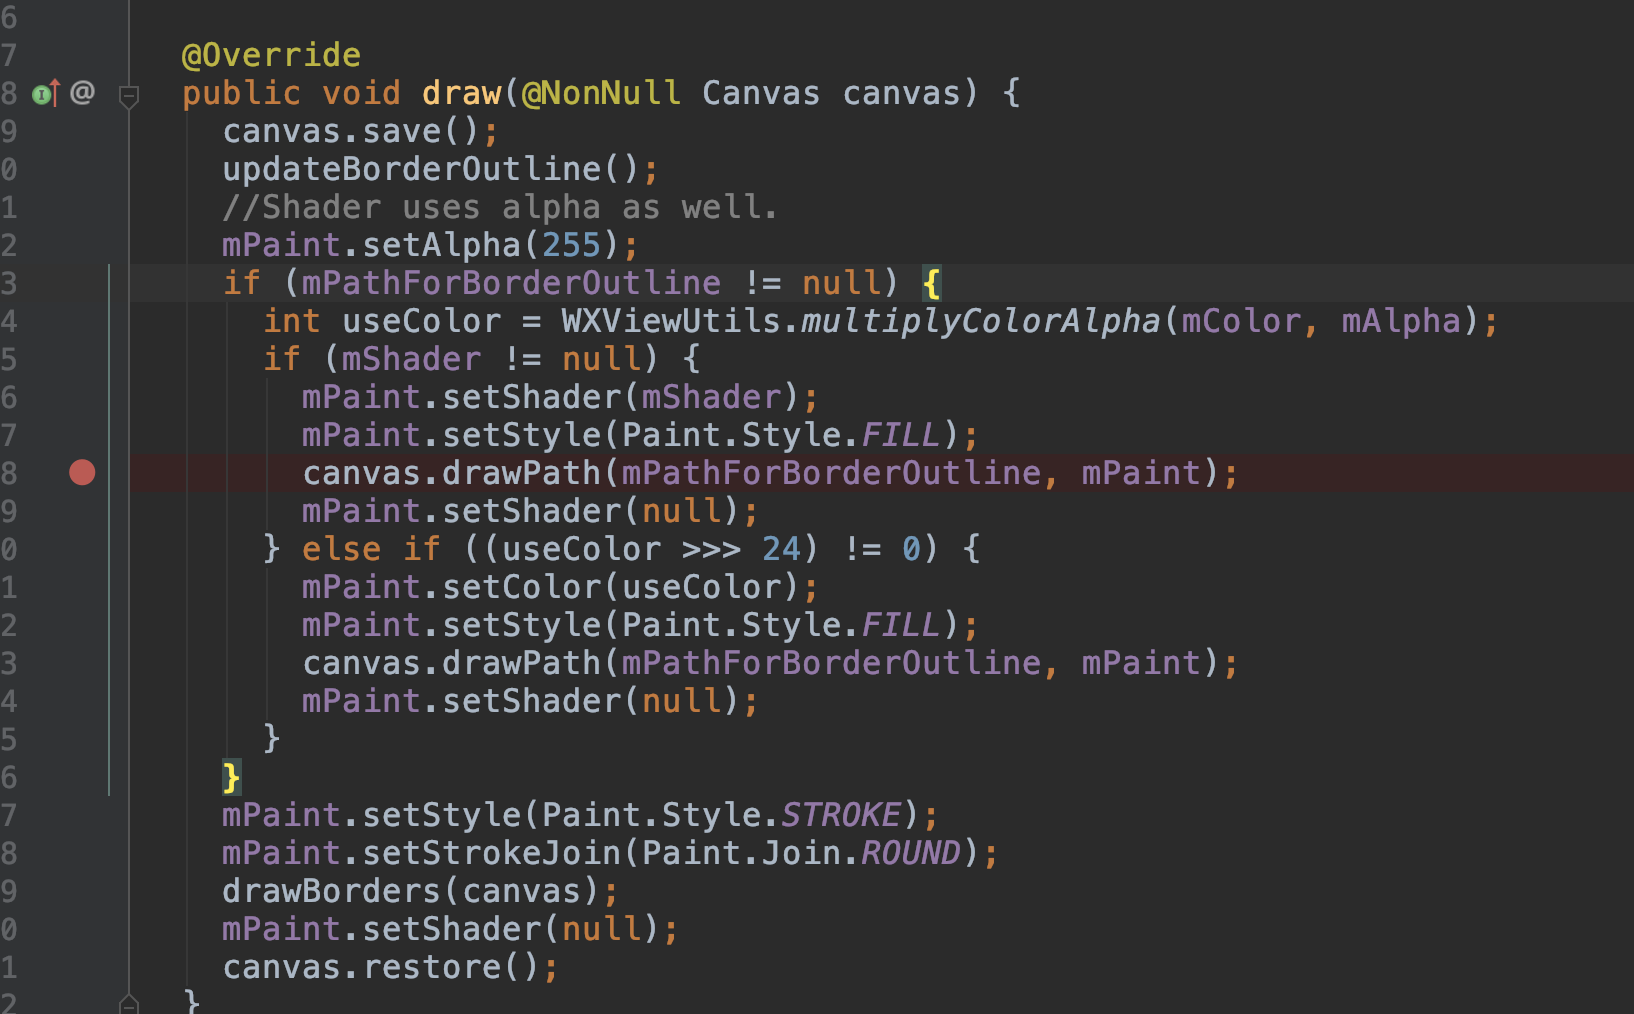Click the @Override annotation
This screenshot has height=1014, width=1634.
[271, 54]
